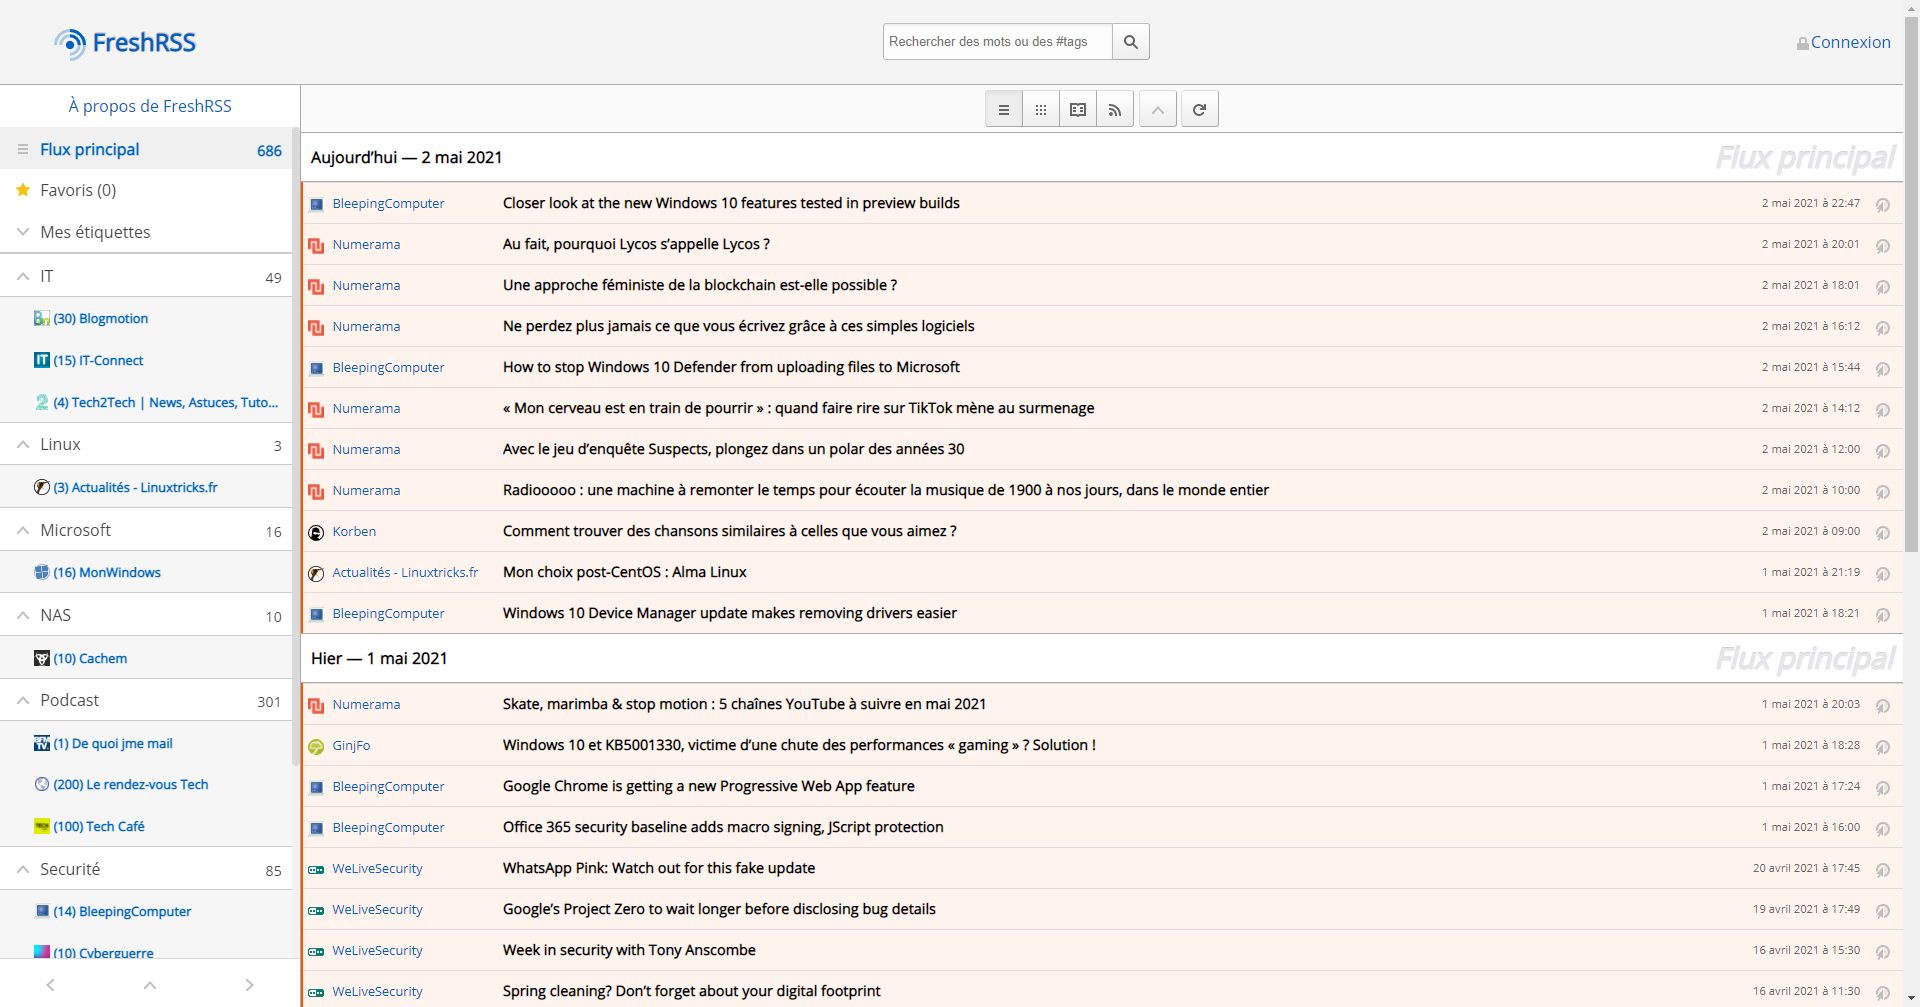Open the De quoi jme mail feed

tap(113, 743)
